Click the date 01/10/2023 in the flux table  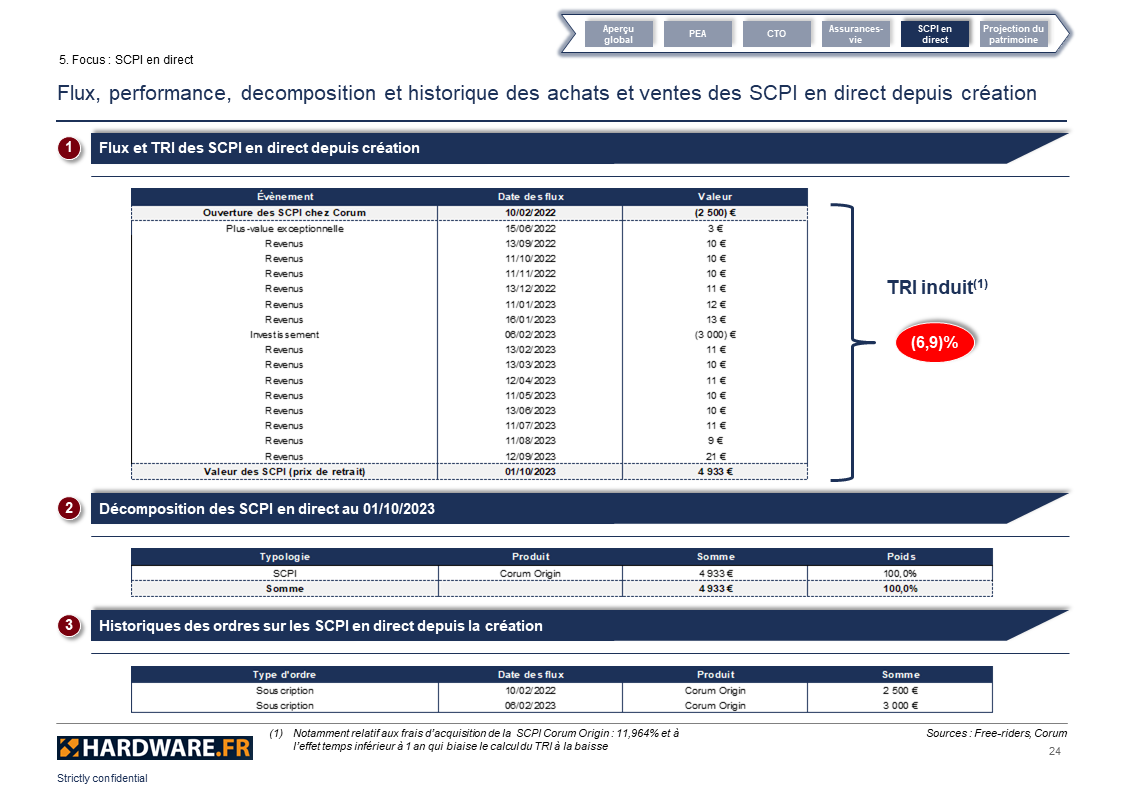click(x=530, y=471)
